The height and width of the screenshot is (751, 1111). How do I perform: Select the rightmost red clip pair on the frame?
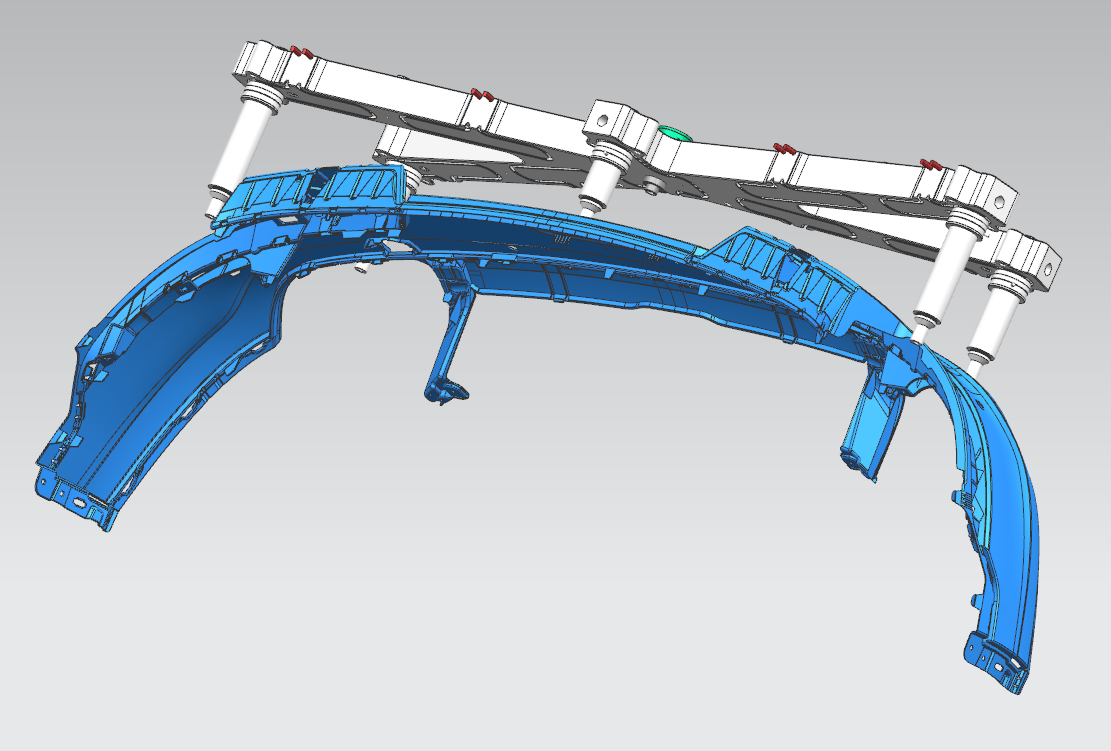coord(931,162)
